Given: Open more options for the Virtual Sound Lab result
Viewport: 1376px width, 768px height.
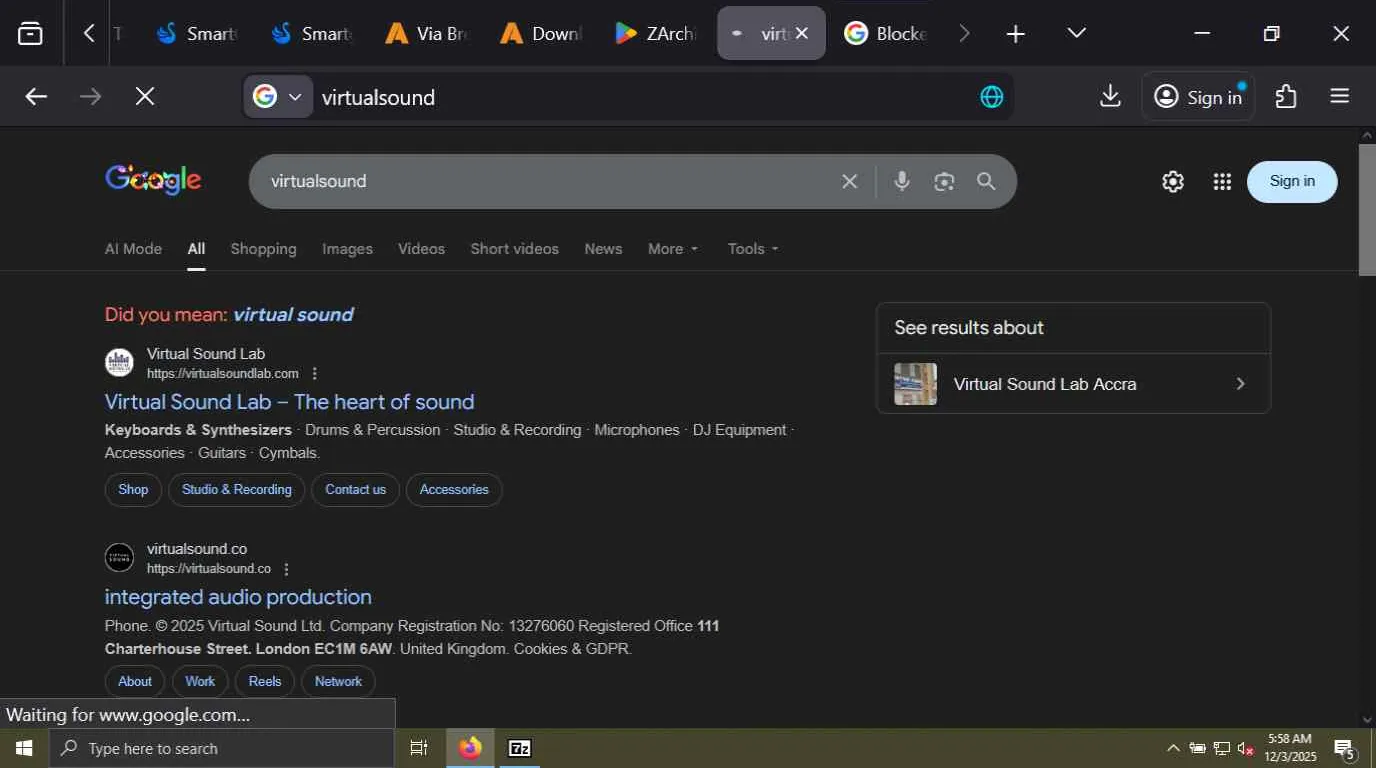Looking at the screenshot, I should [314, 374].
